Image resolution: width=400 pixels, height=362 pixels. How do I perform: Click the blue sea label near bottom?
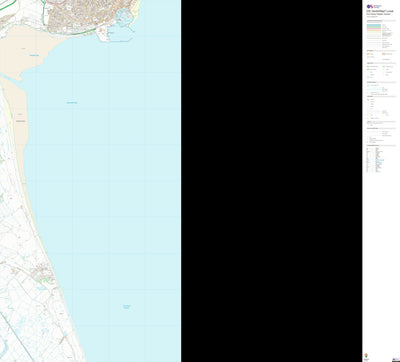(x=127, y=306)
